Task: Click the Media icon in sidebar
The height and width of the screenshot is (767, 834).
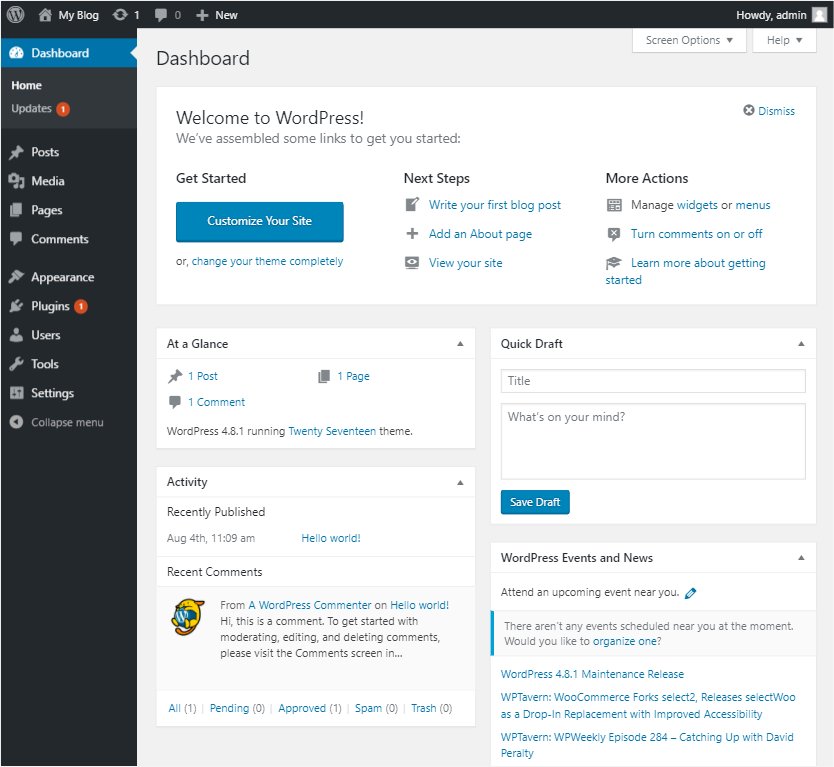Action: click(x=16, y=181)
